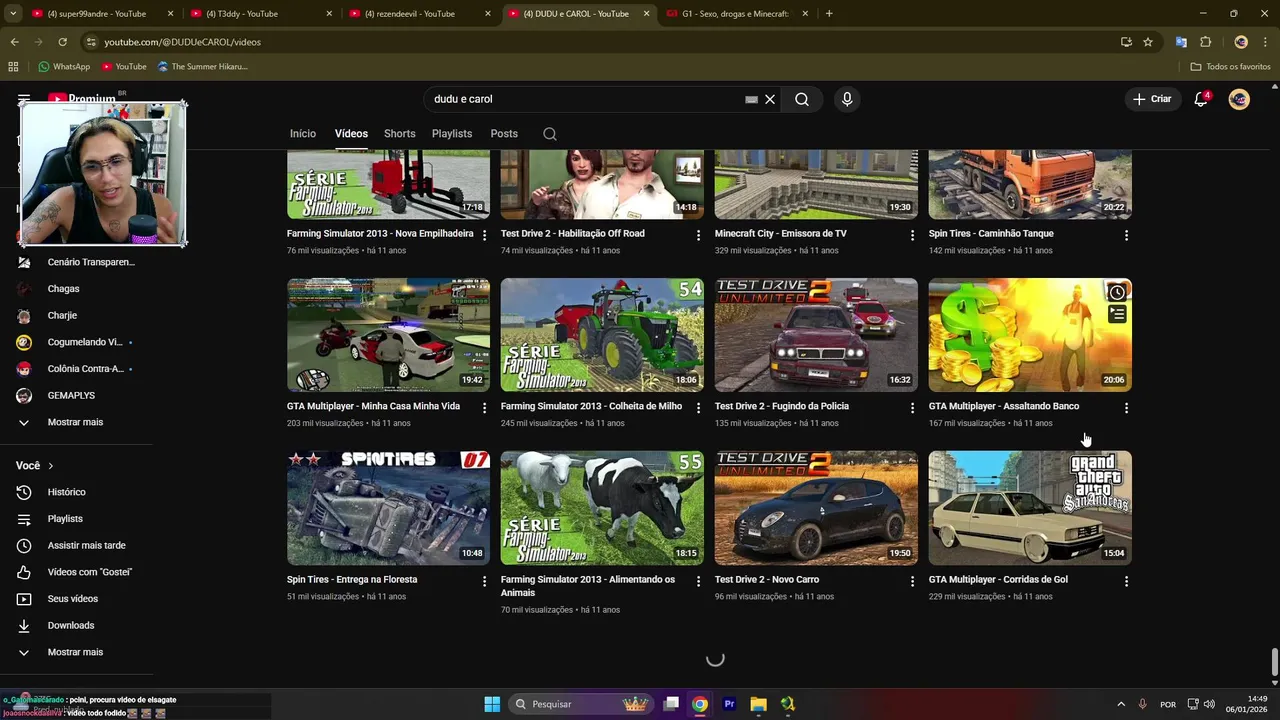Reload the page
Image resolution: width=1280 pixels, height=720 pixels.
[x=62, y=42]
